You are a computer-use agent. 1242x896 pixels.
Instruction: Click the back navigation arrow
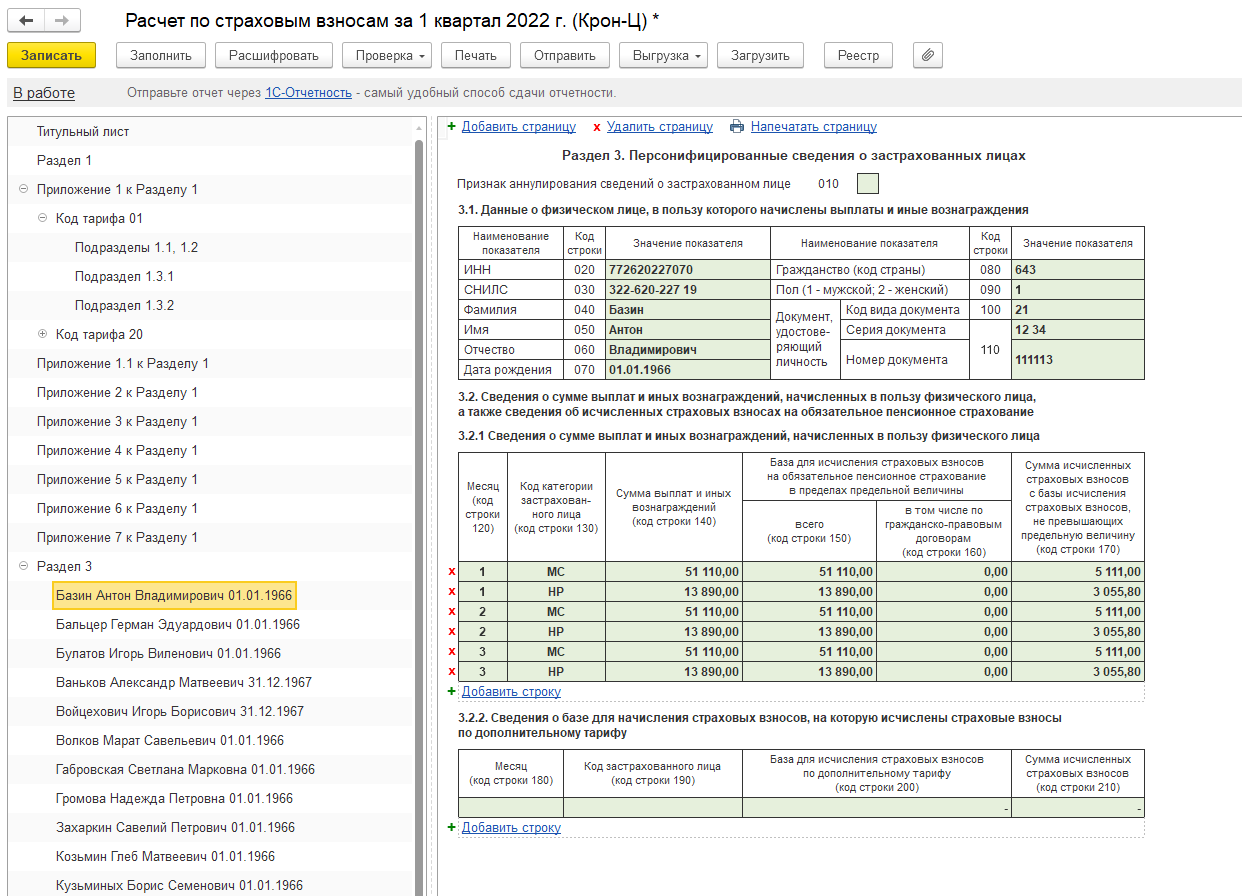click(26, 21)
